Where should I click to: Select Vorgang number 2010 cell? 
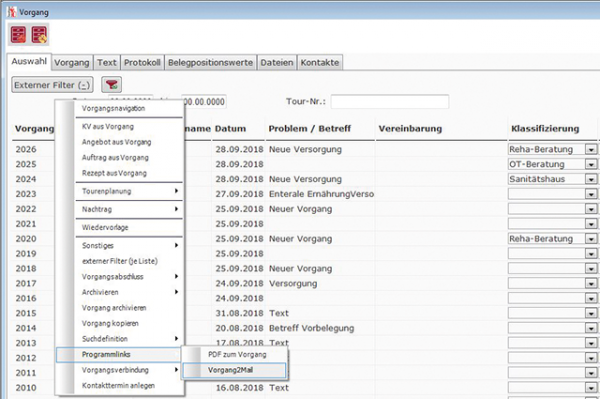click(26, 388)
